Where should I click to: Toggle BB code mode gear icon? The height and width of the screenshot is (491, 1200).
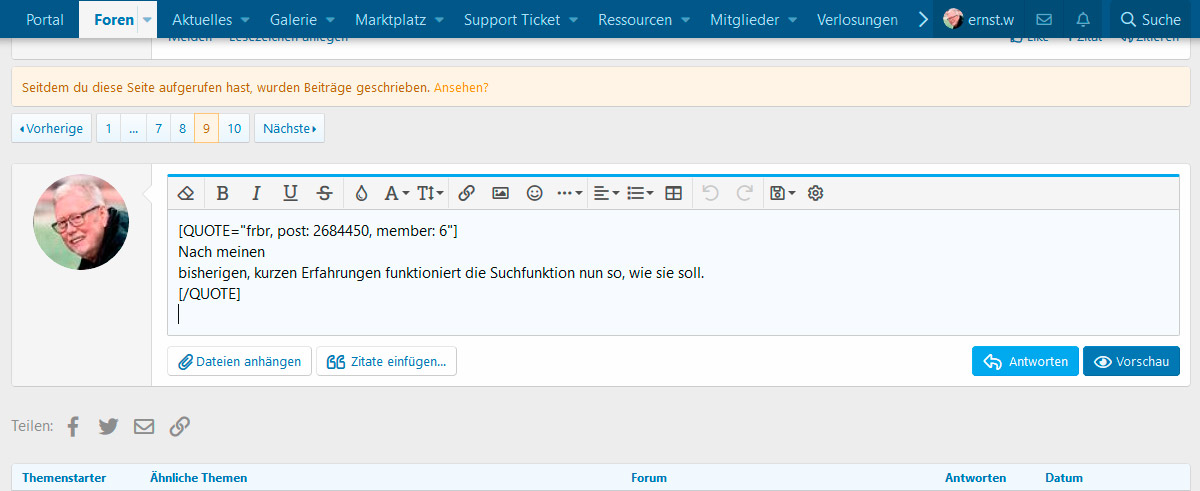tap(815, 193)
